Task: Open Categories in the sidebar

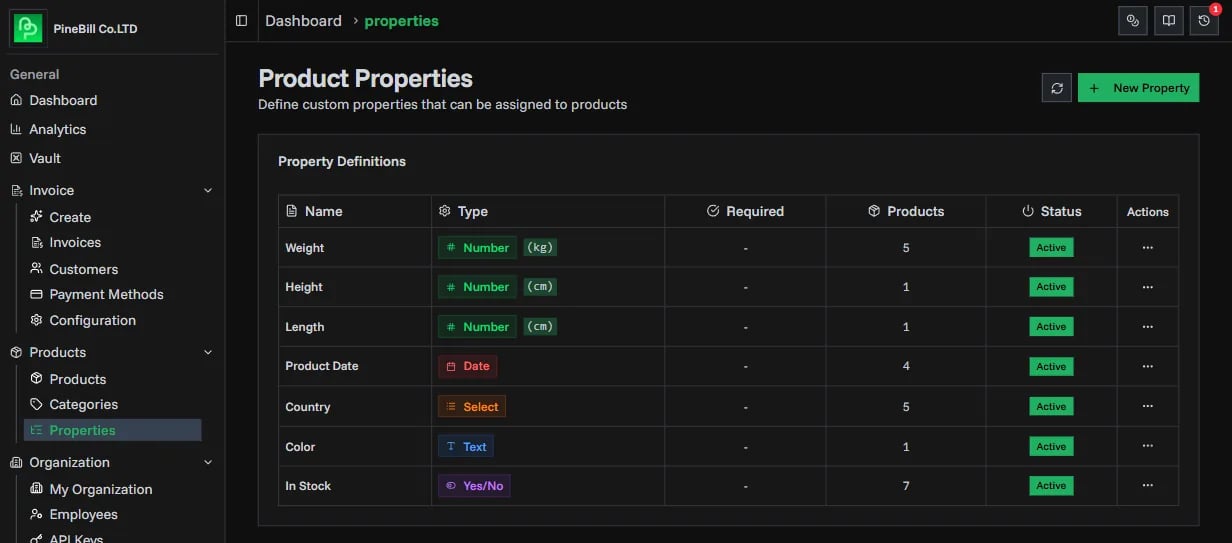Action: pos(83,404)
